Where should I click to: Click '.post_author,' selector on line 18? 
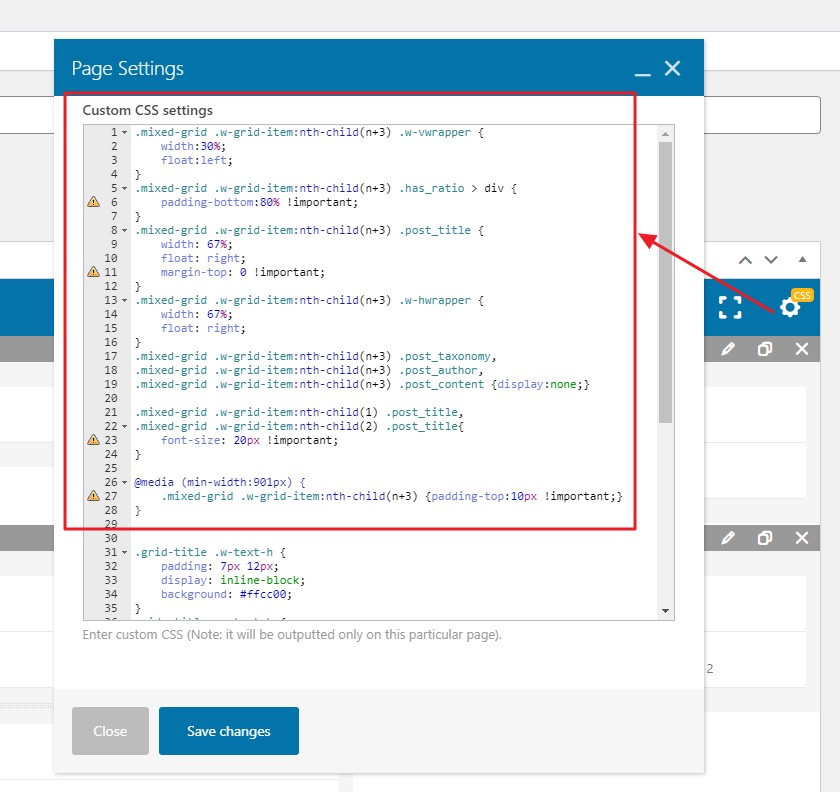click(x=441, y=370)
